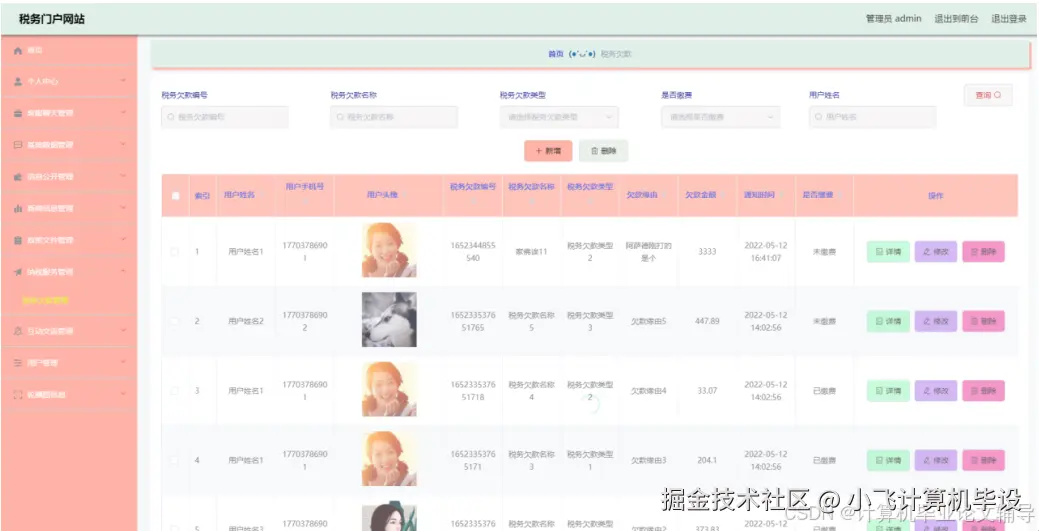Screen dimensions: 1039x531
Task: Click the 用户姓名2 cell
Action: coord(246,321)
